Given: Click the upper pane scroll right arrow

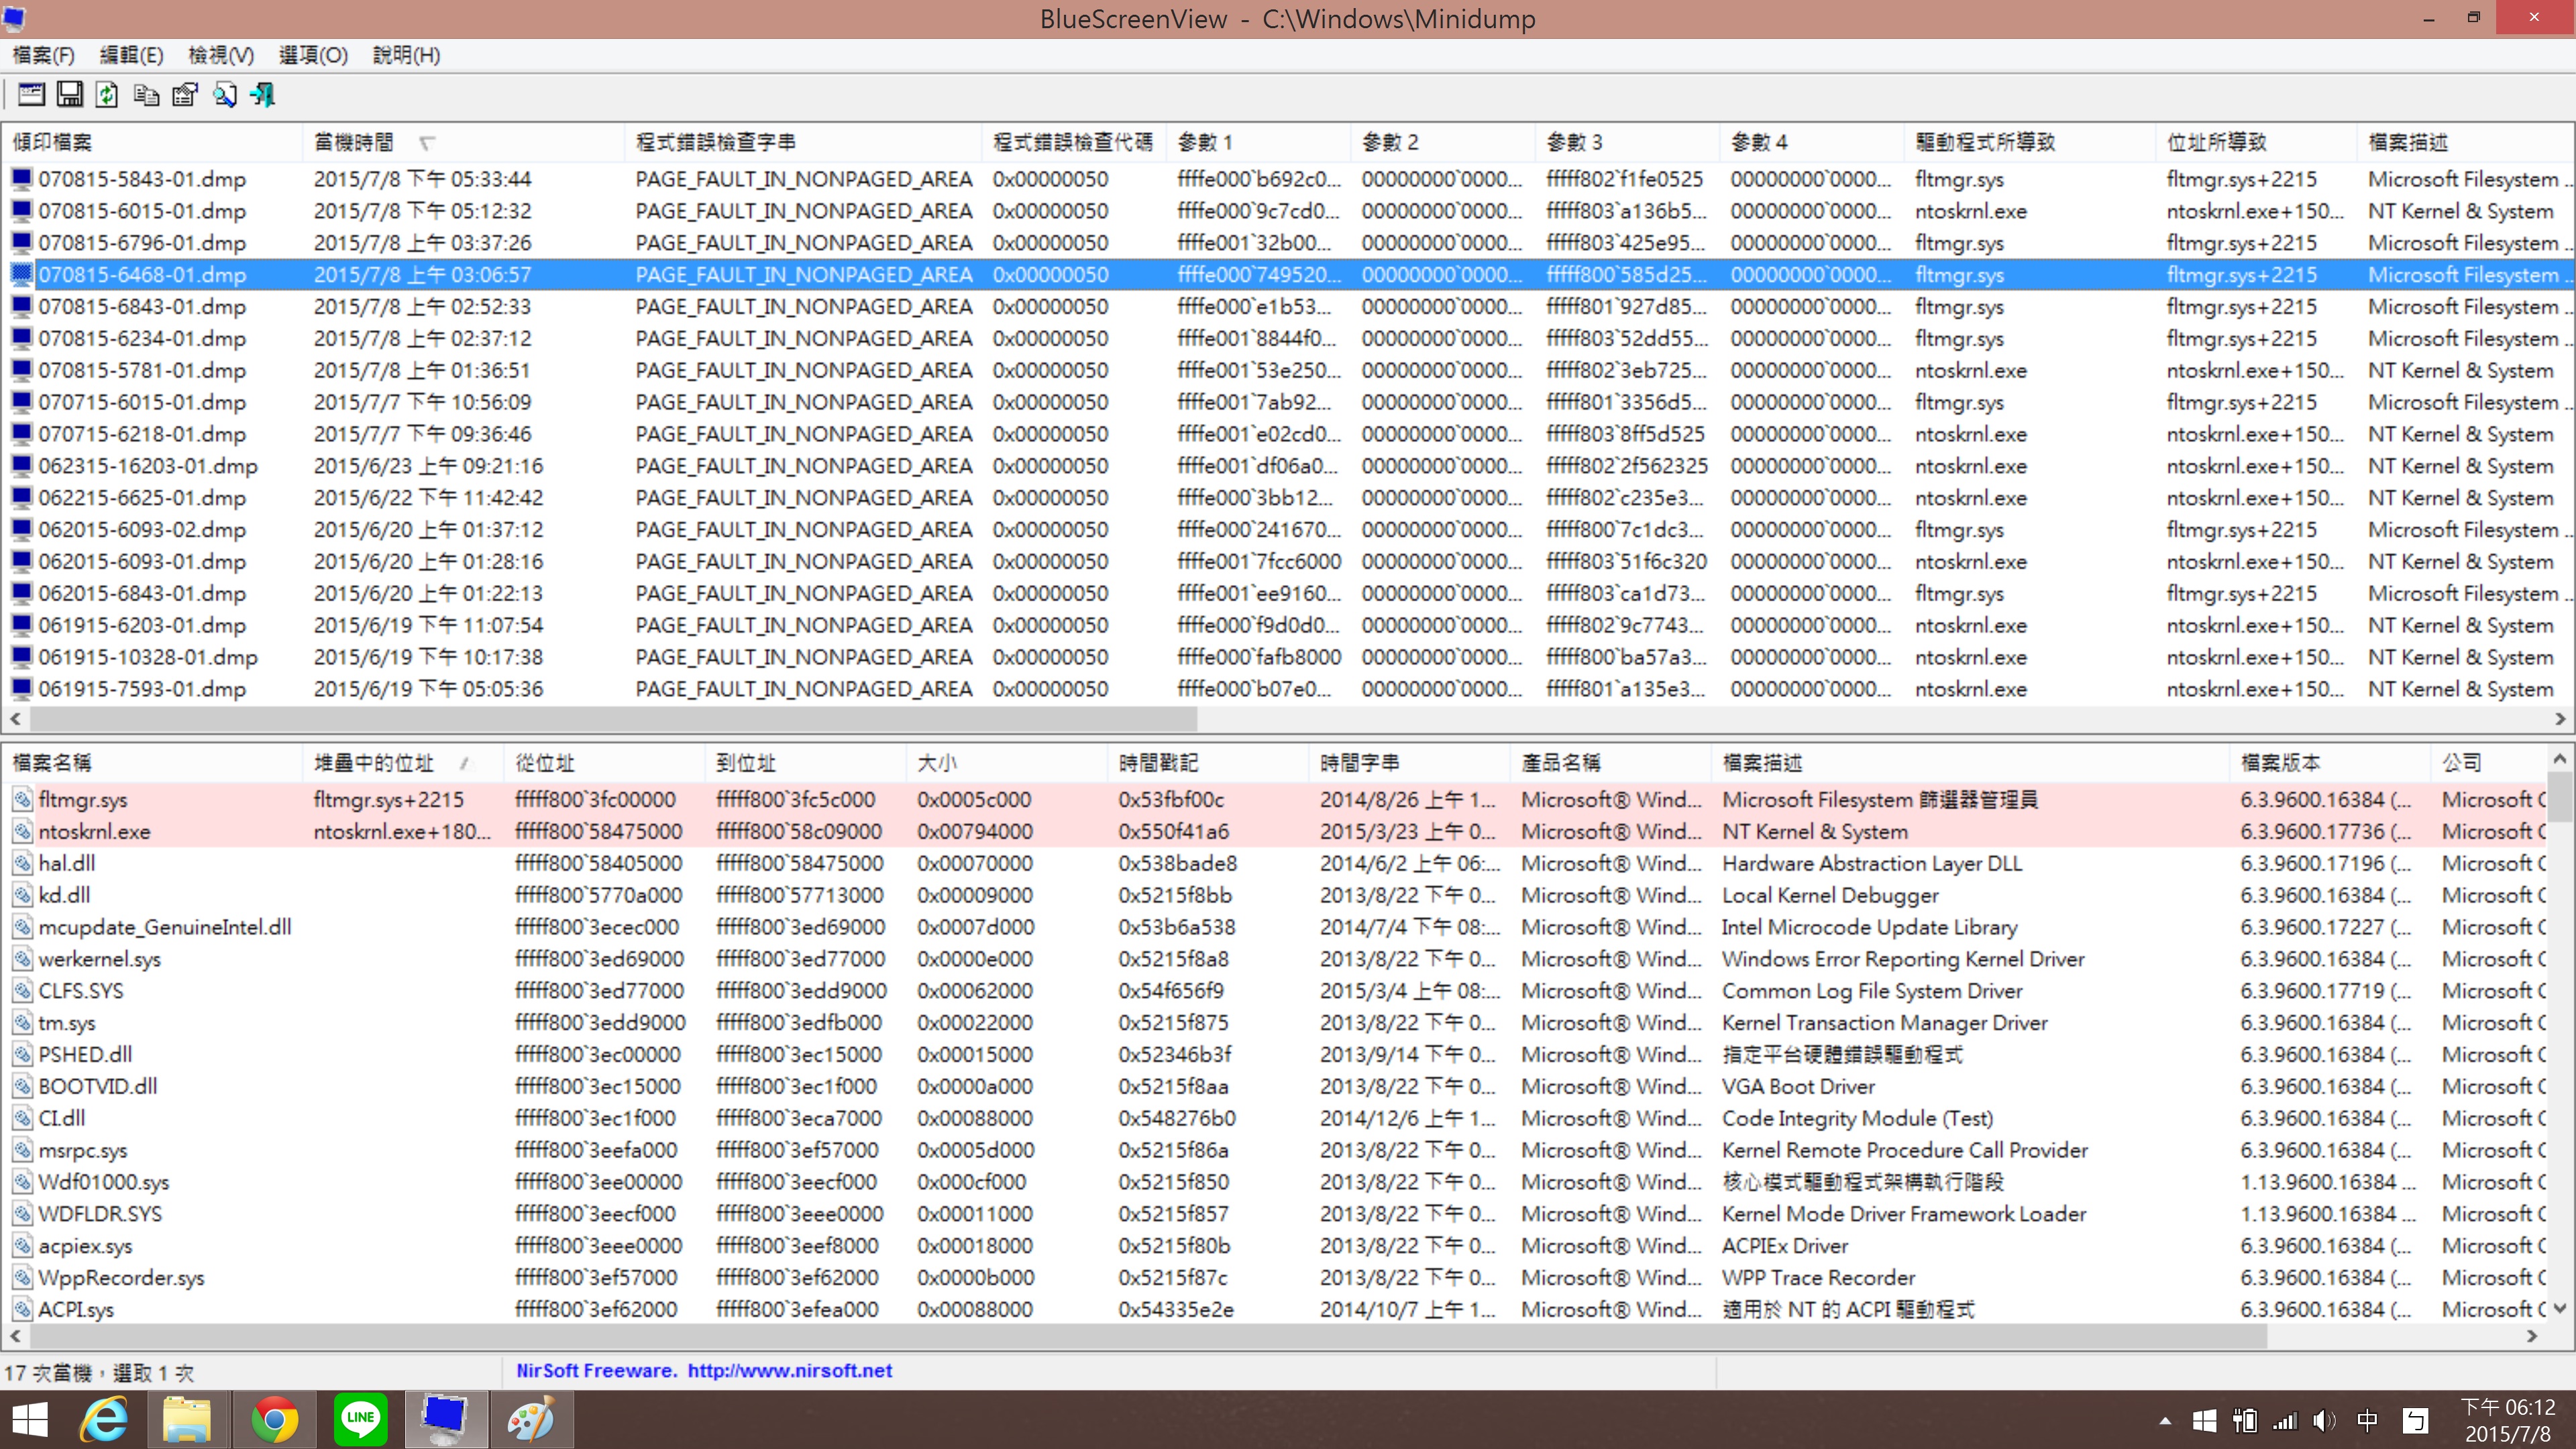Looking at the screenshot, I should (x=2560, y=719).
